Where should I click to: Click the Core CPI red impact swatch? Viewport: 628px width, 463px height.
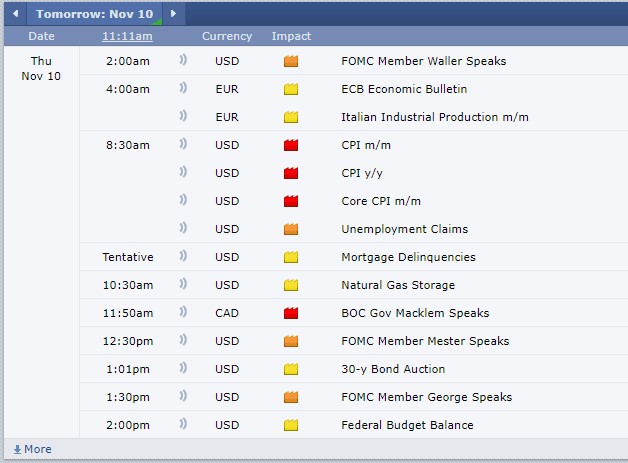291,201
